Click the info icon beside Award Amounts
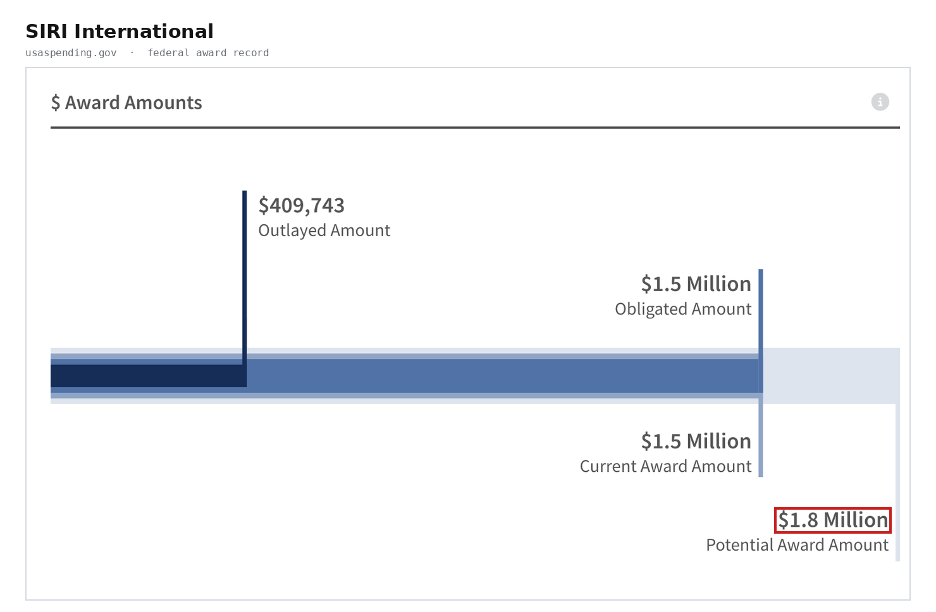This screenshot has width=936, height=612. pyautogui.click(x=880, y=102)
